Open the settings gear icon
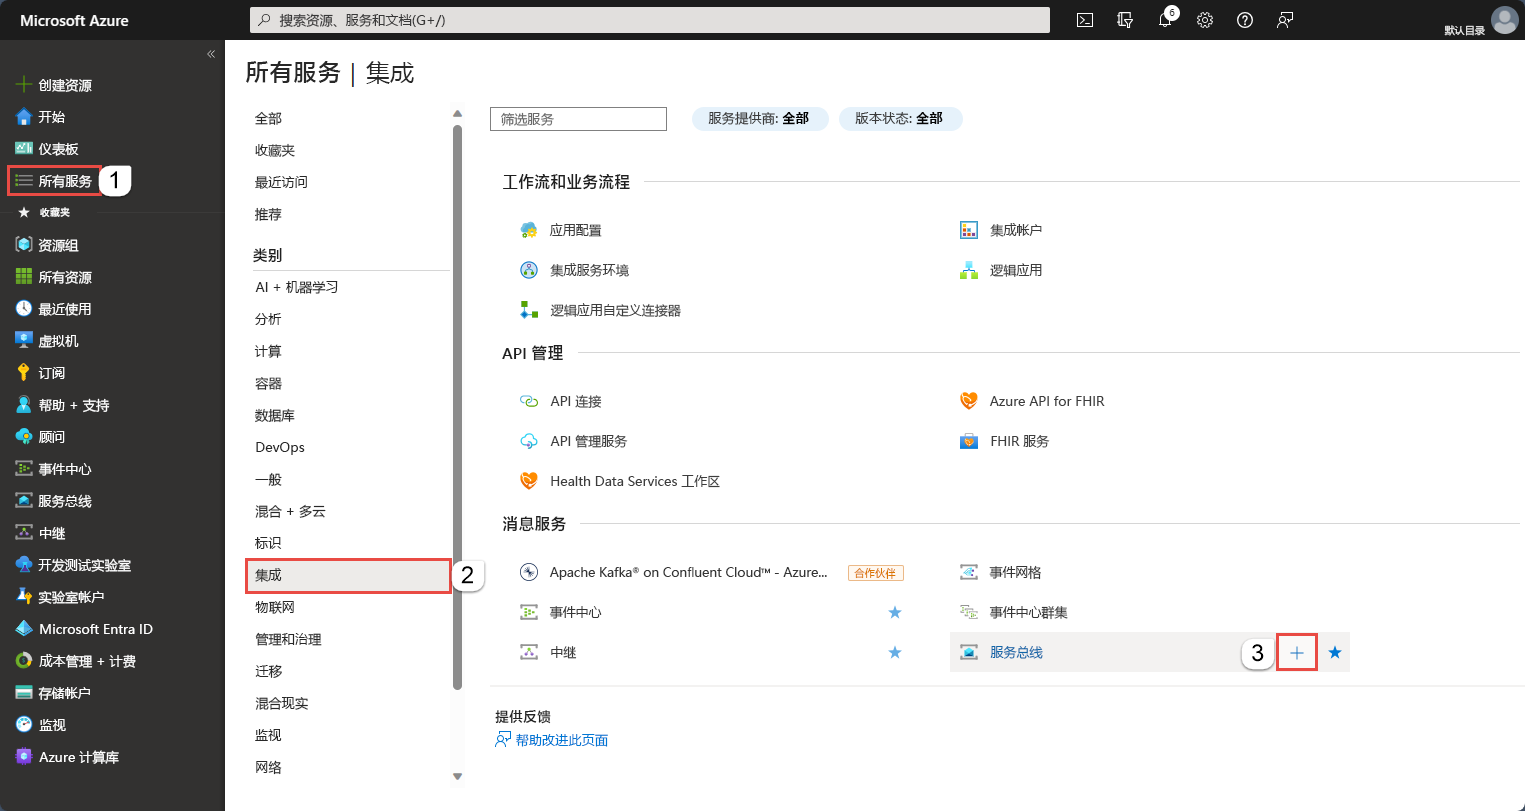This screenshot has height=811, width=1525. click(x=1205, y=20)
